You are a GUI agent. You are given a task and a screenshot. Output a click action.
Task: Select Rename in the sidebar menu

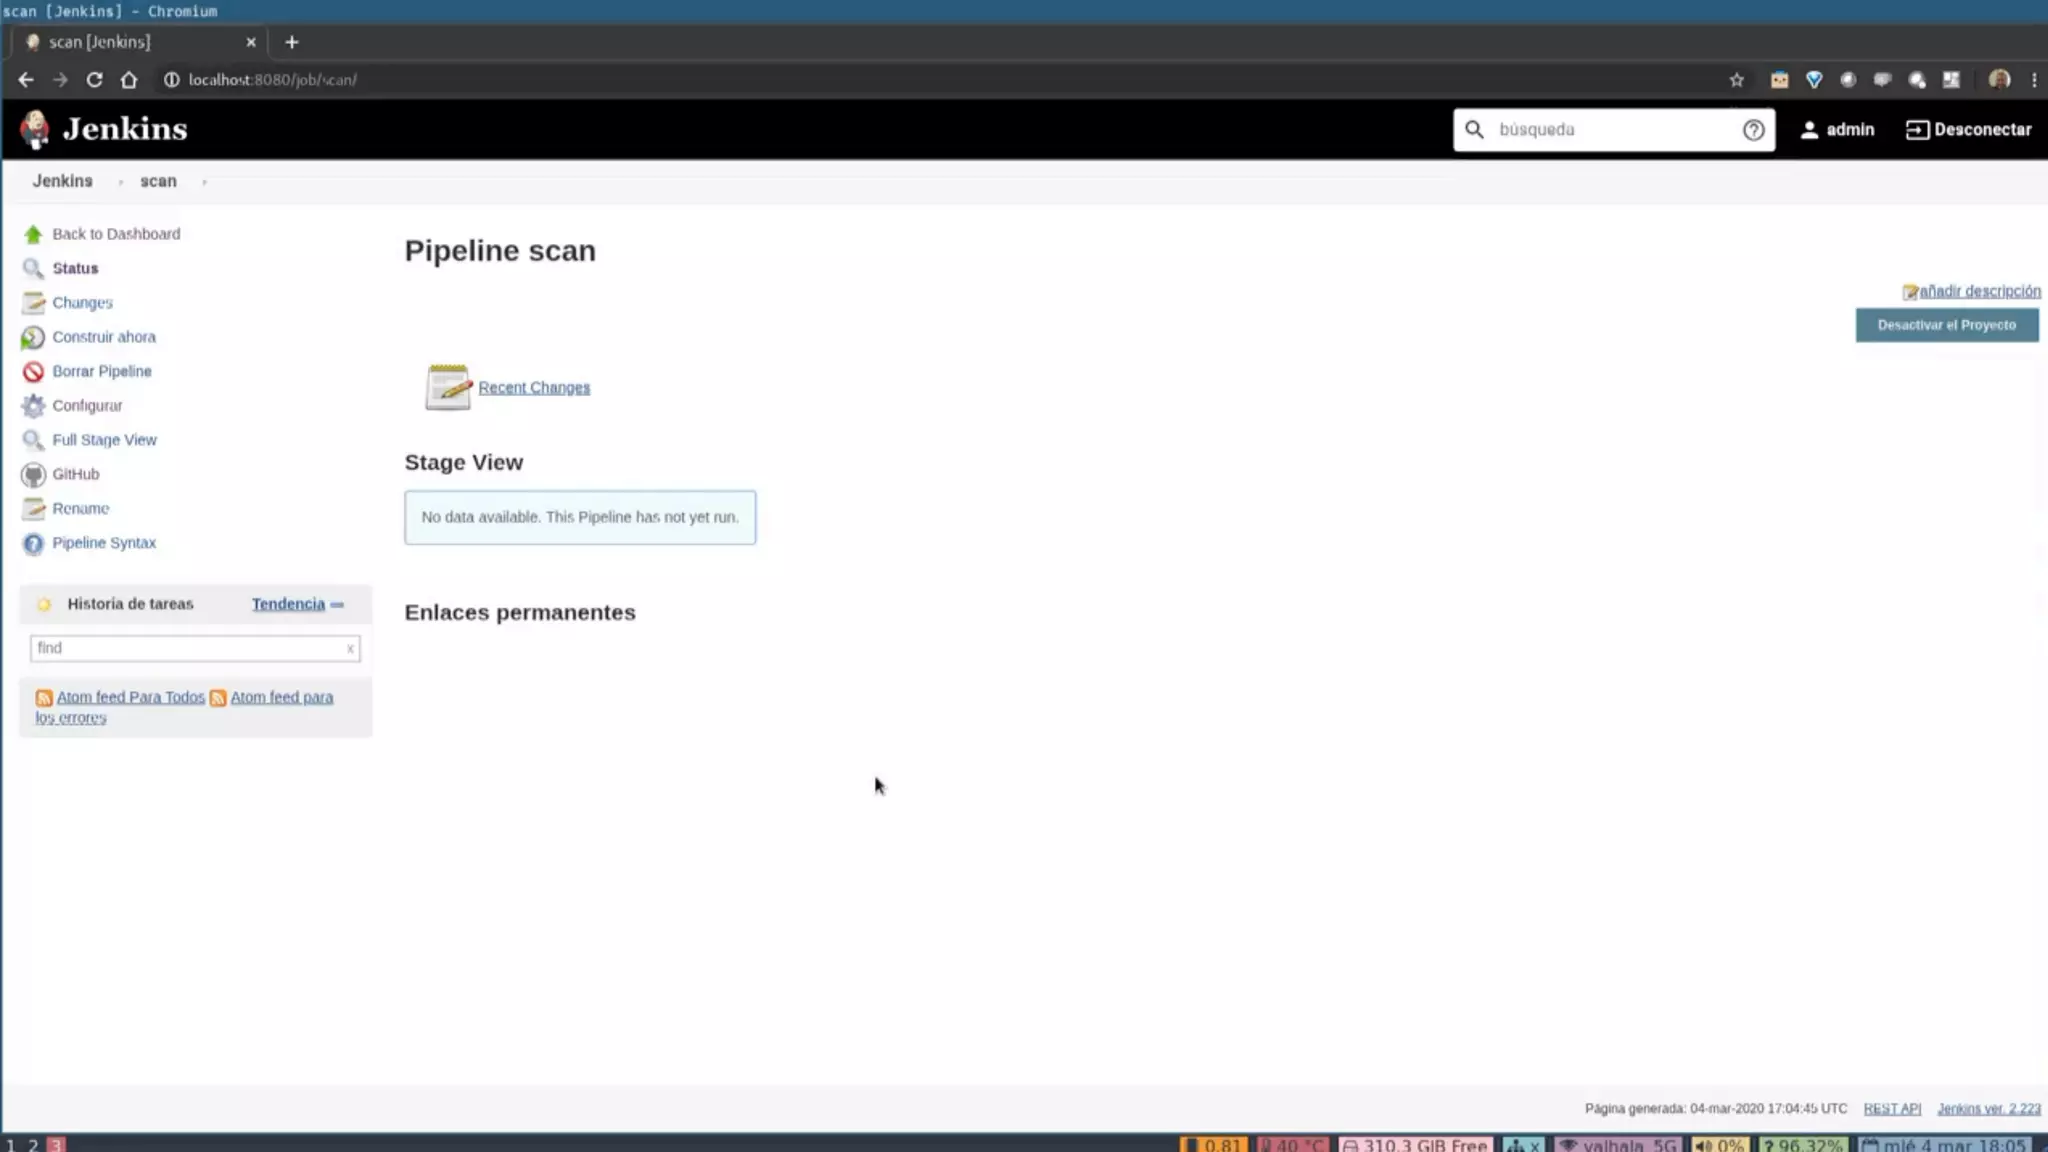(x=80, y=509)
